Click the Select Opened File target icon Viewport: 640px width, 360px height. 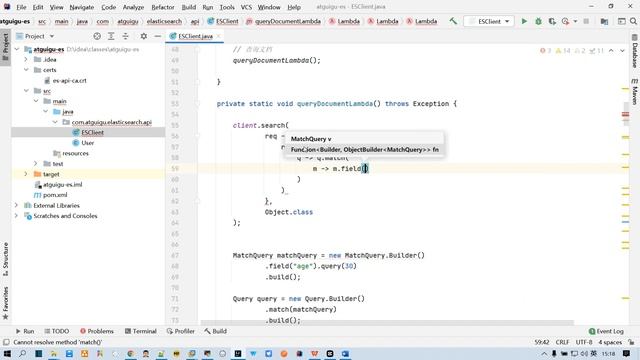[97, 36]
